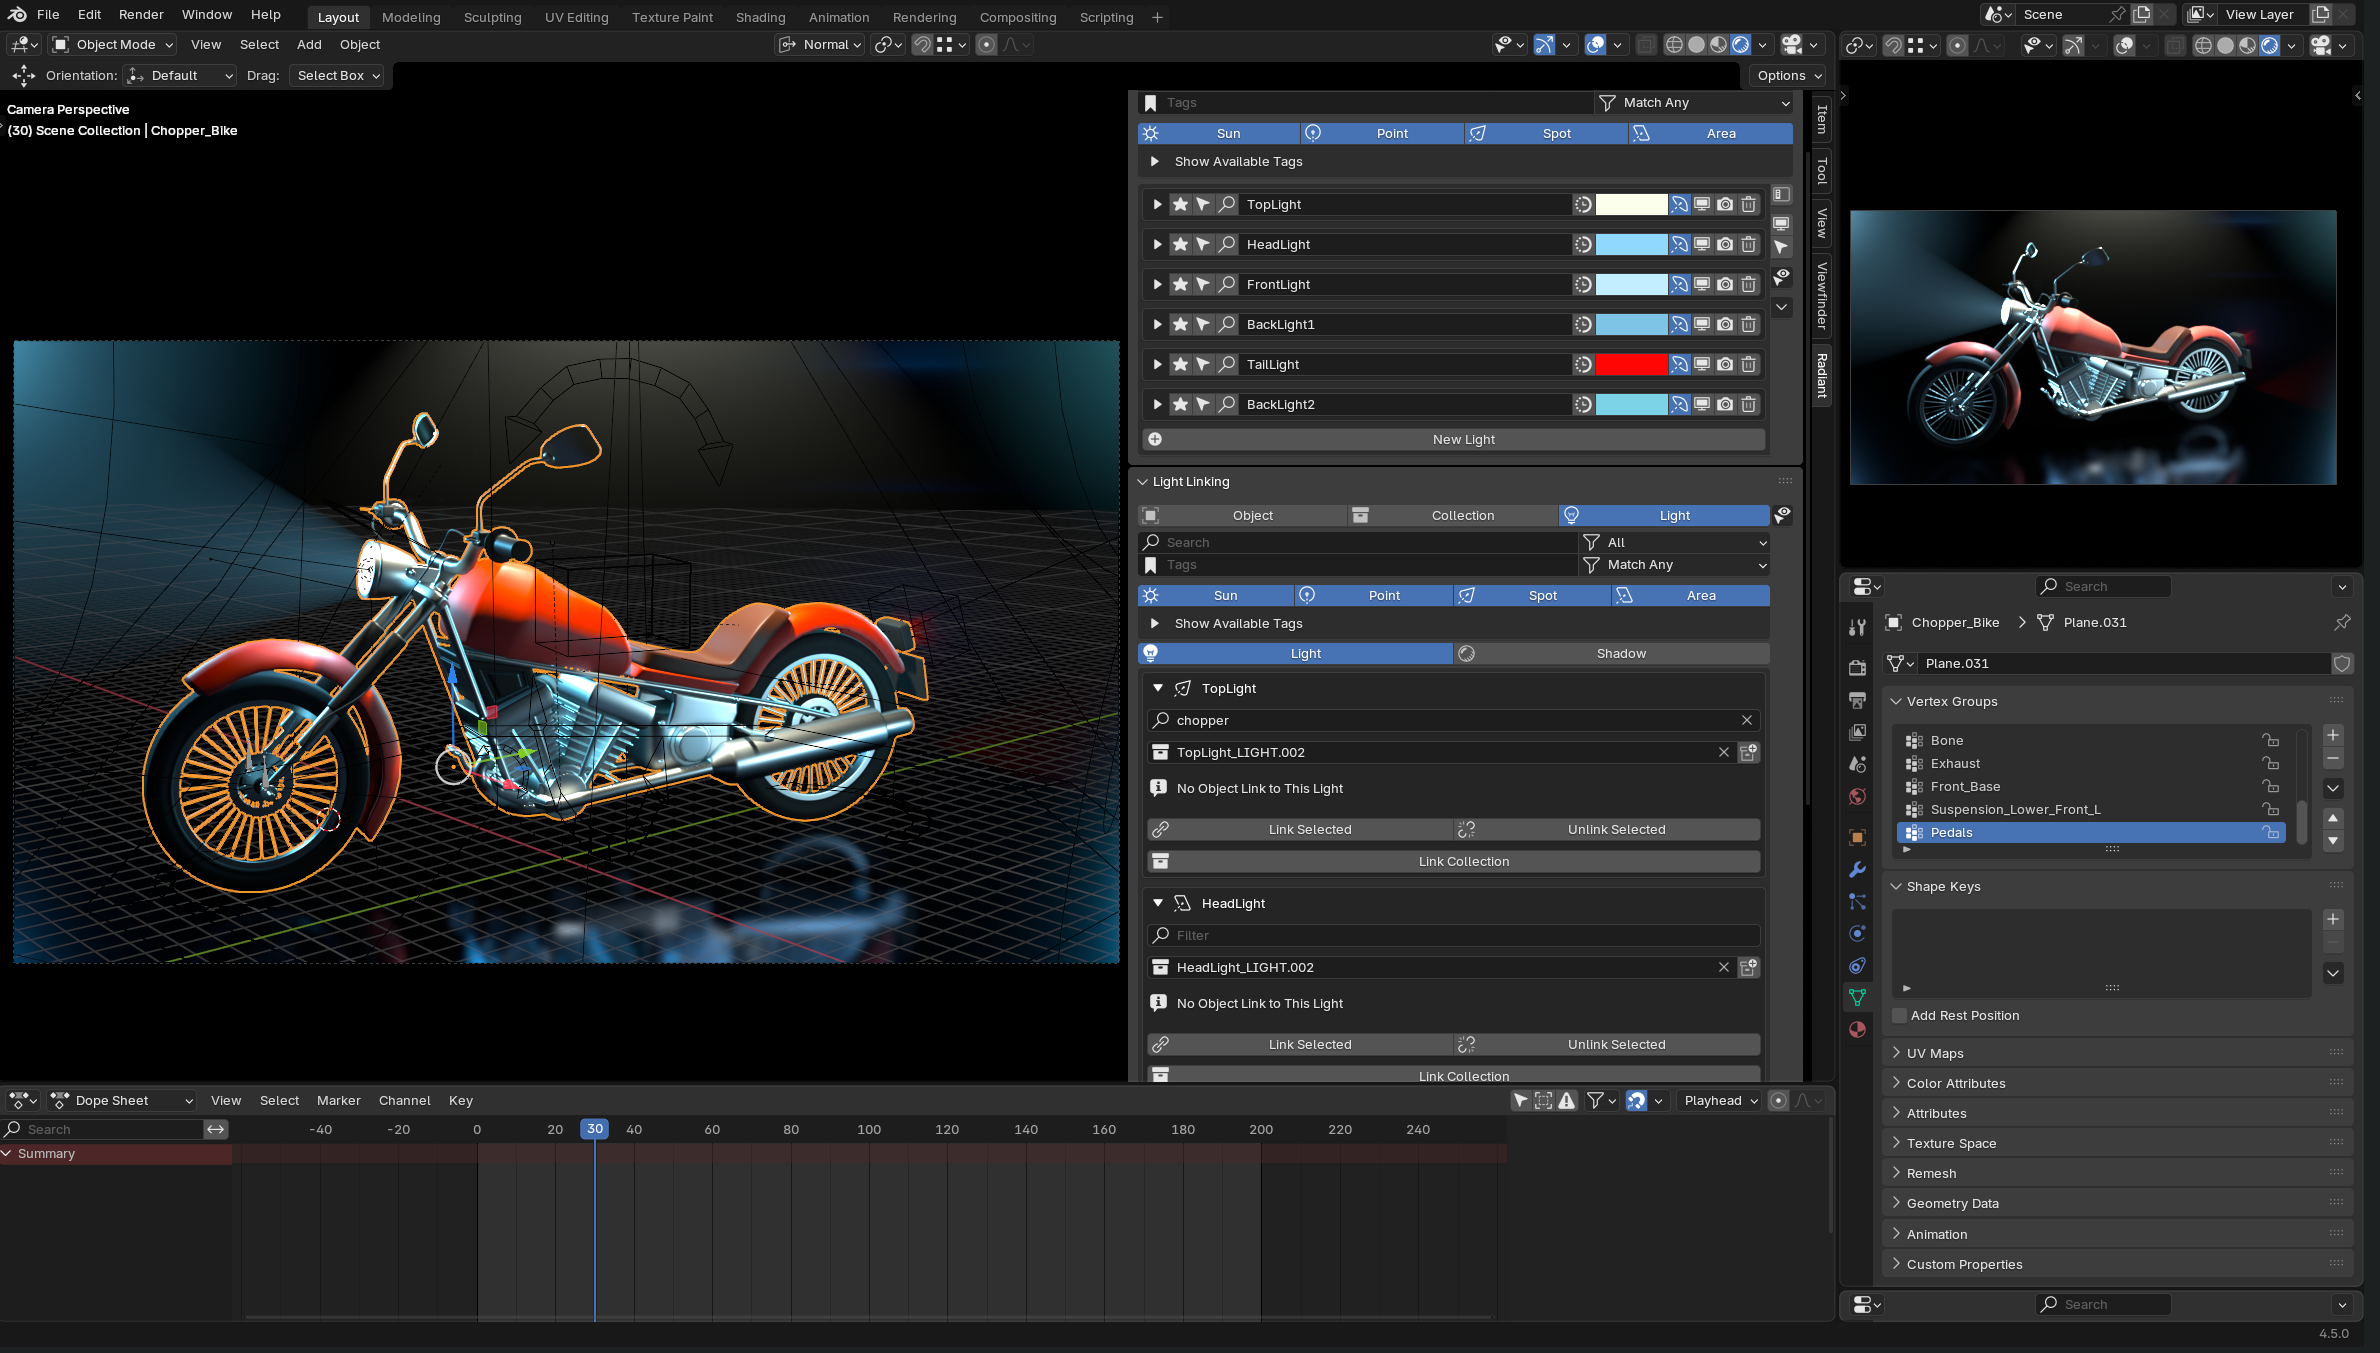The image size is (2380, 1353).
Task: Switch to the Shading workspace tab
Action: (760, 17)
